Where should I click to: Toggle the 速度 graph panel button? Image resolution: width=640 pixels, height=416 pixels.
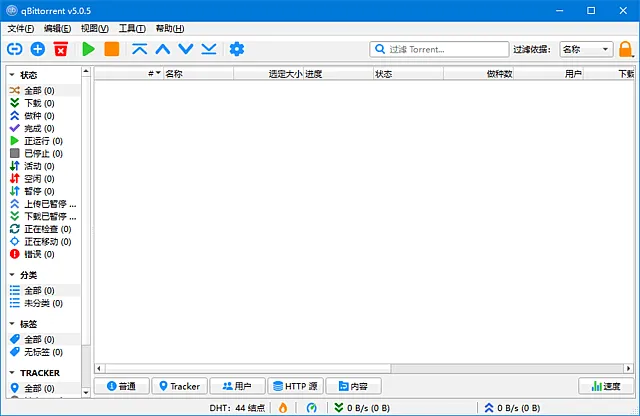[606, 386]
